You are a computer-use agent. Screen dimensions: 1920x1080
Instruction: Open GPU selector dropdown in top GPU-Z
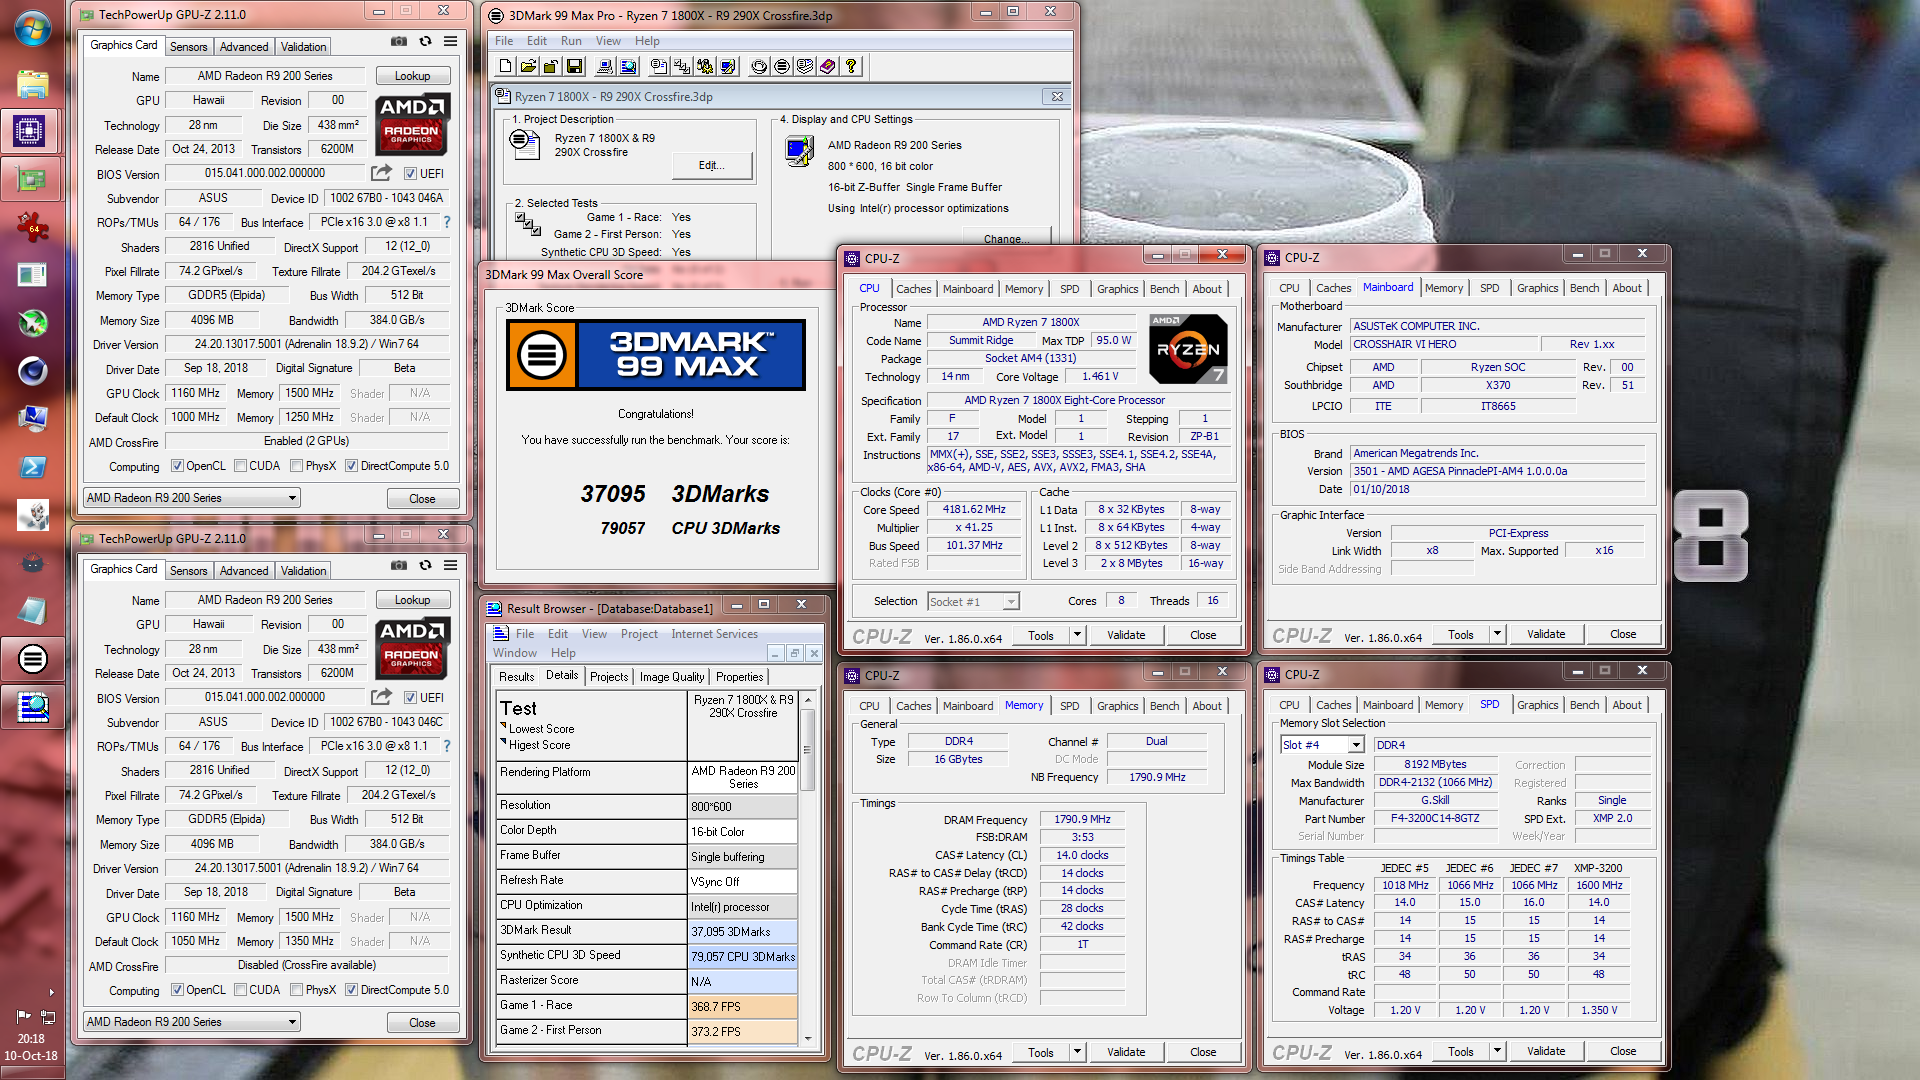click(x=192, y=498)
